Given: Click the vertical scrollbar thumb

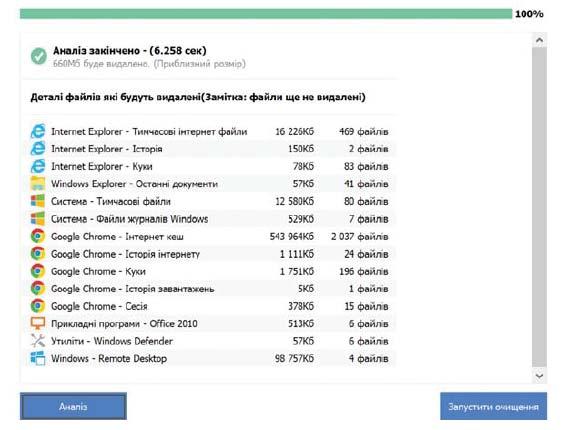Looking at the screenshot, I should [x=539, y=208].
